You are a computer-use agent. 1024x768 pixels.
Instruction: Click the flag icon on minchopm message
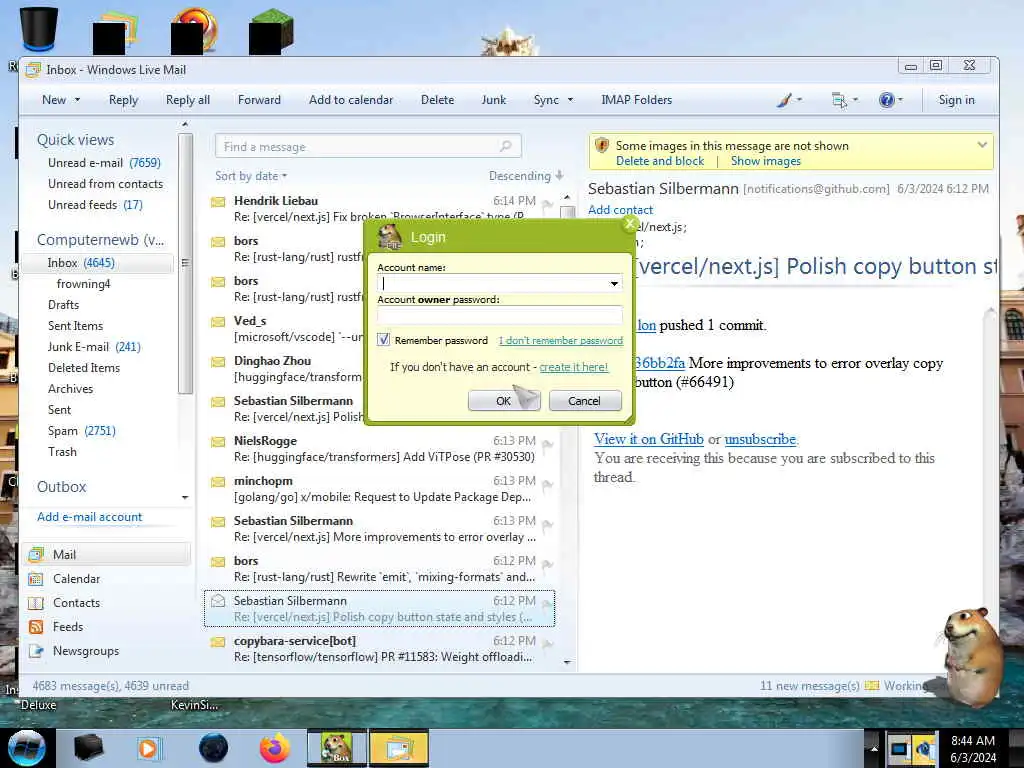(548, 485)
